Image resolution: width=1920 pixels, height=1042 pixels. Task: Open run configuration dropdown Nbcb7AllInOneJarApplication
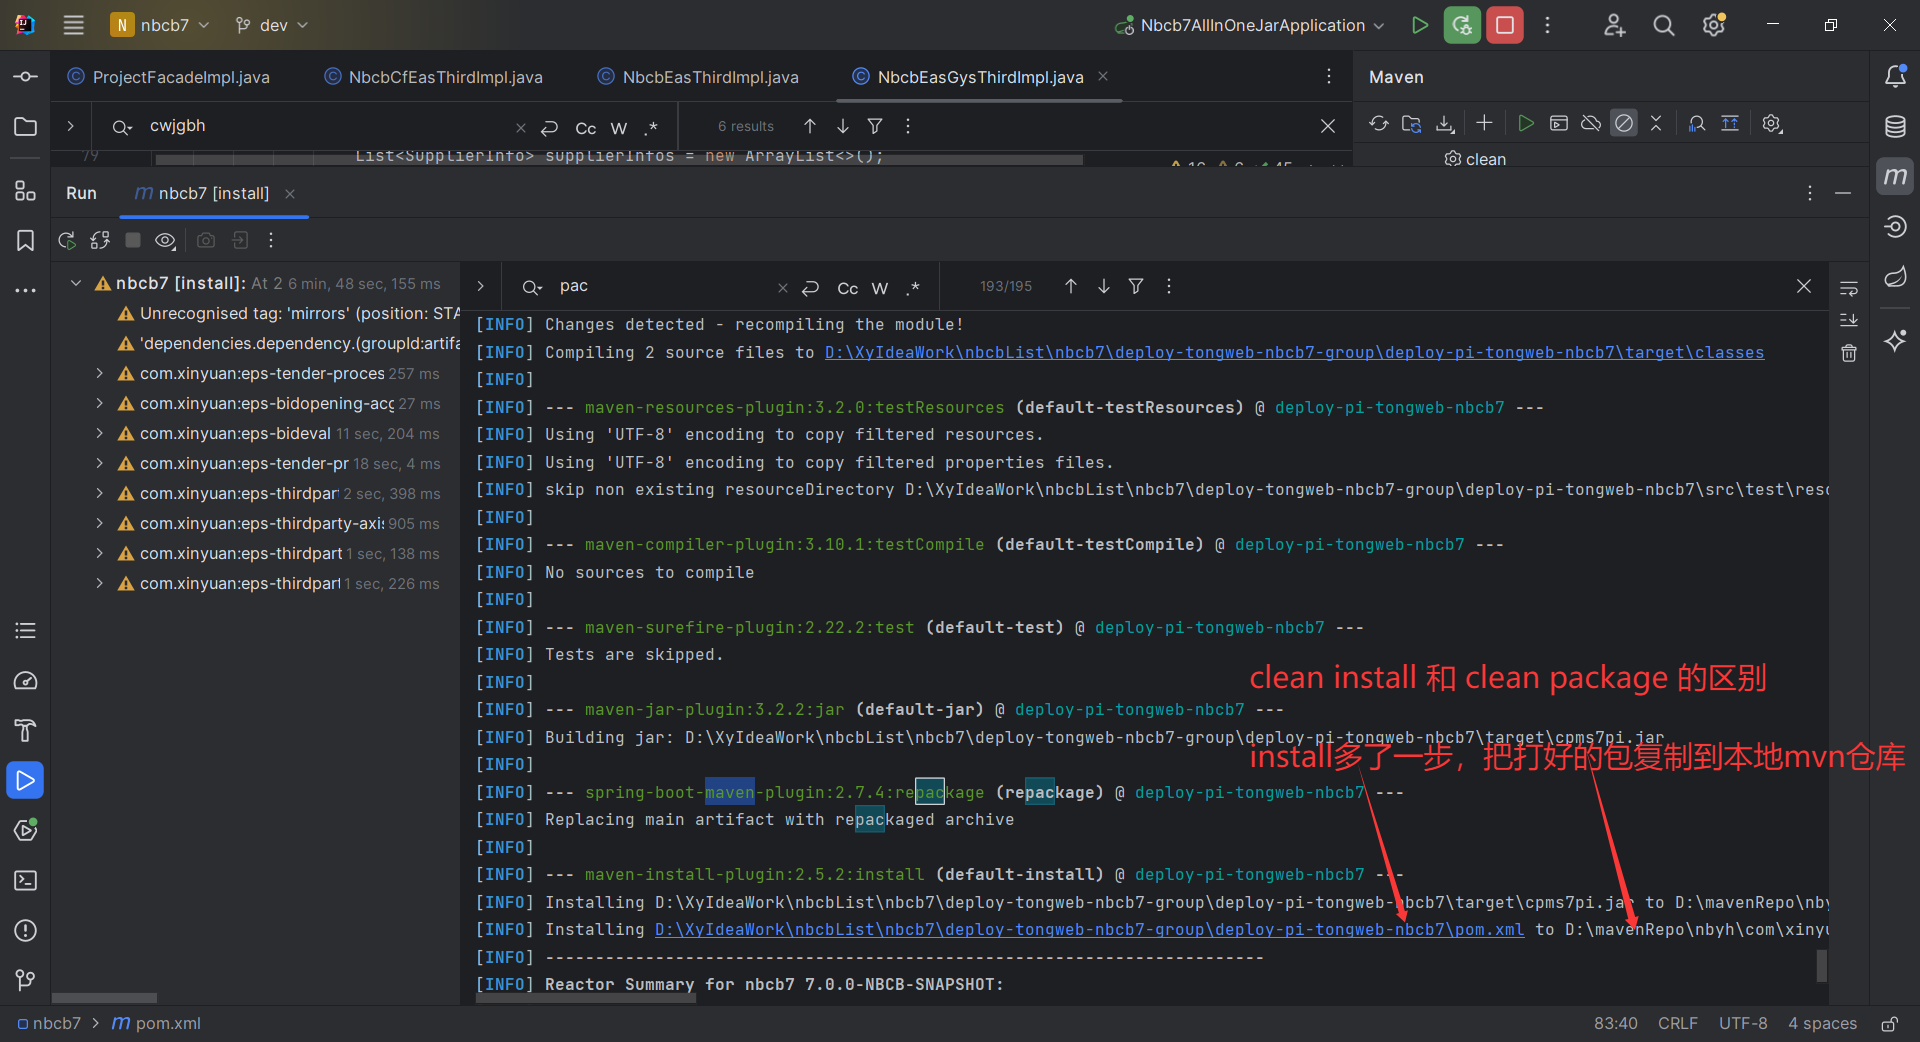[1250, 25]
